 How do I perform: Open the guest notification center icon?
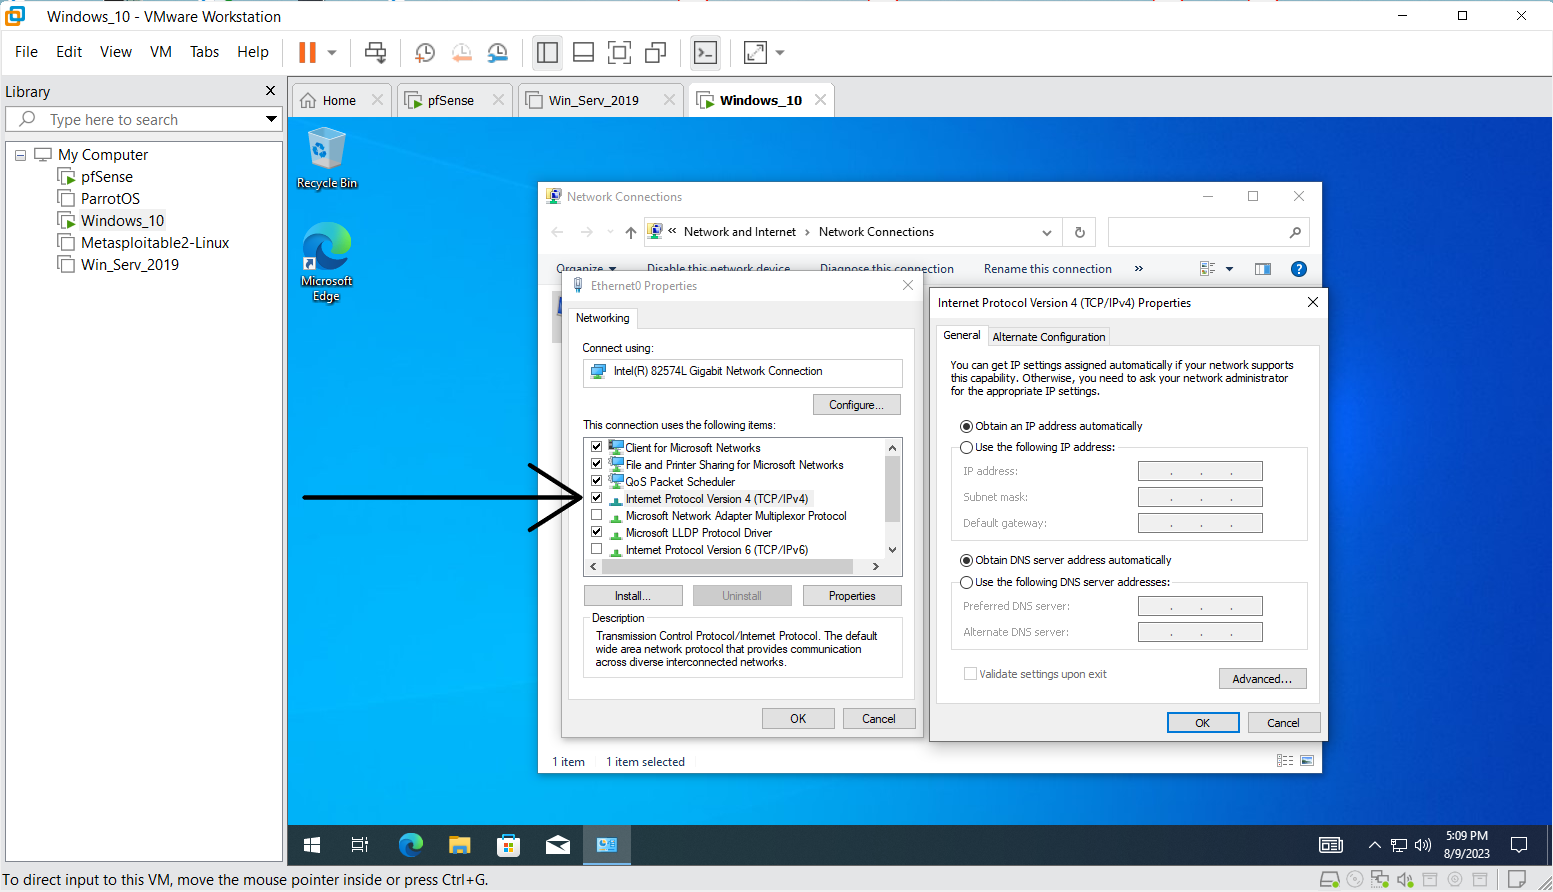(1519, 845)
